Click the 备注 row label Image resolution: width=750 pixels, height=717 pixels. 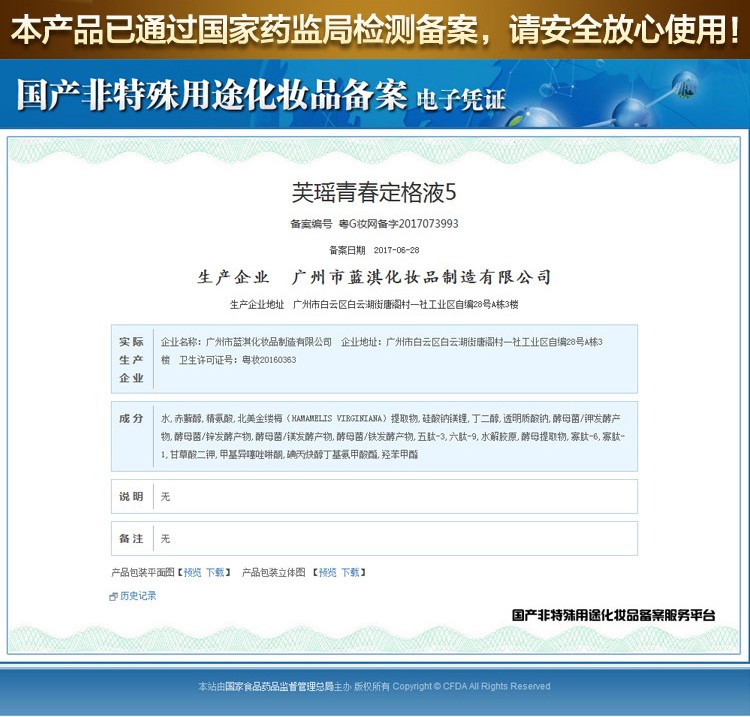pyautogui.click(x=131, y=538)
